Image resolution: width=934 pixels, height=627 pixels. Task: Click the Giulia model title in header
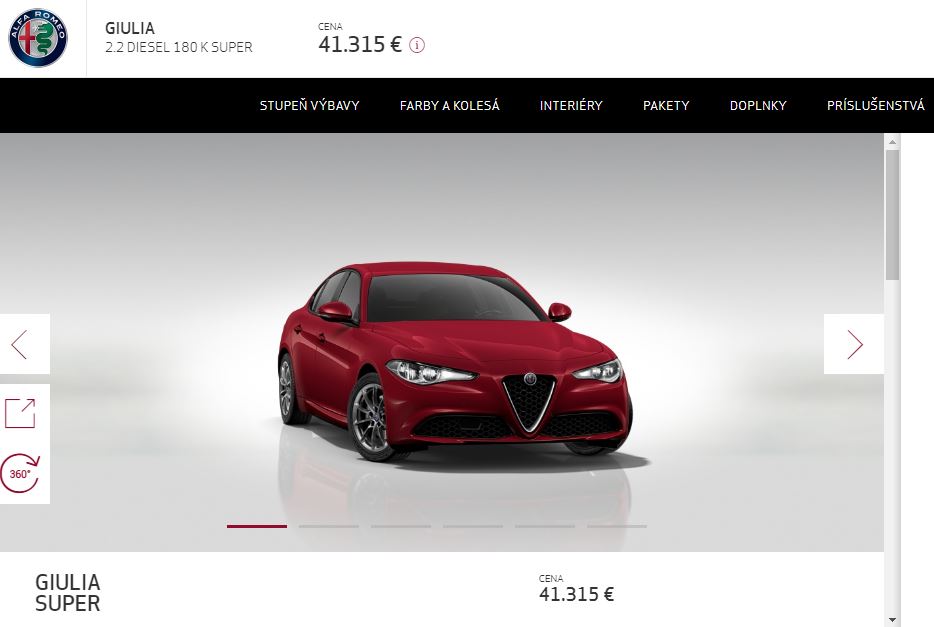(130, 28)
